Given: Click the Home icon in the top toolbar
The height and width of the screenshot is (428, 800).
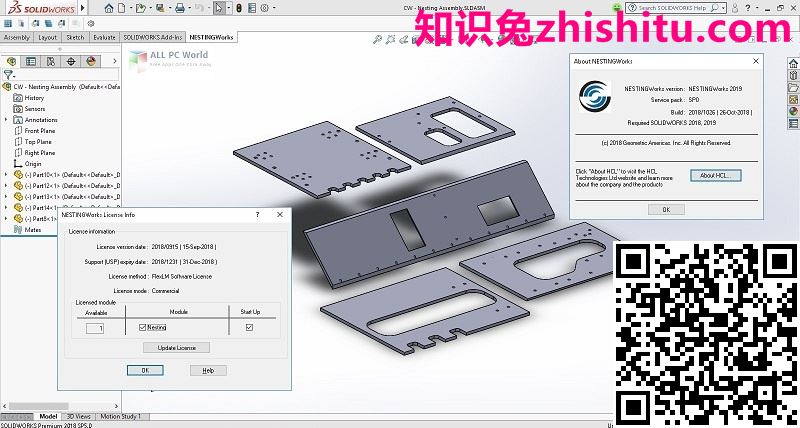Looking at the screenshot, I should point(109,8).
